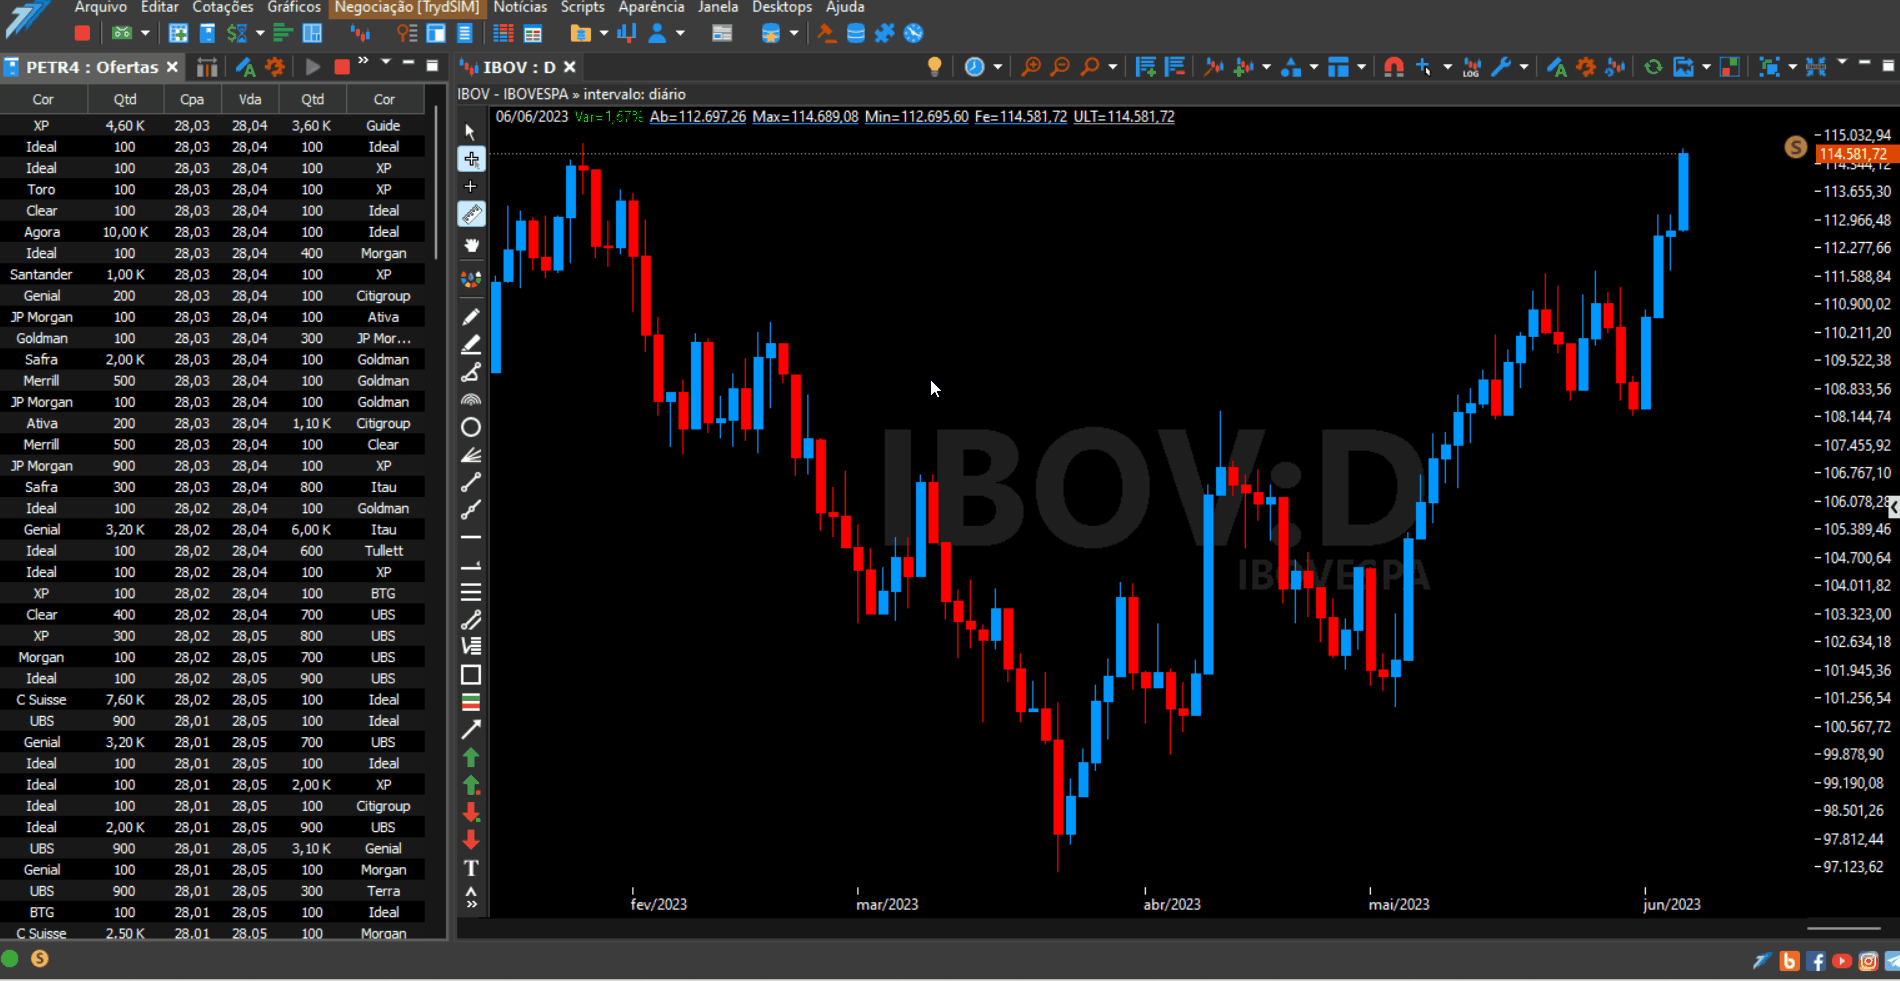Expand the drawing toolbar double chevron
Image resolution: width=1900 pixels, height=981 pixels.
pos(471,905)
